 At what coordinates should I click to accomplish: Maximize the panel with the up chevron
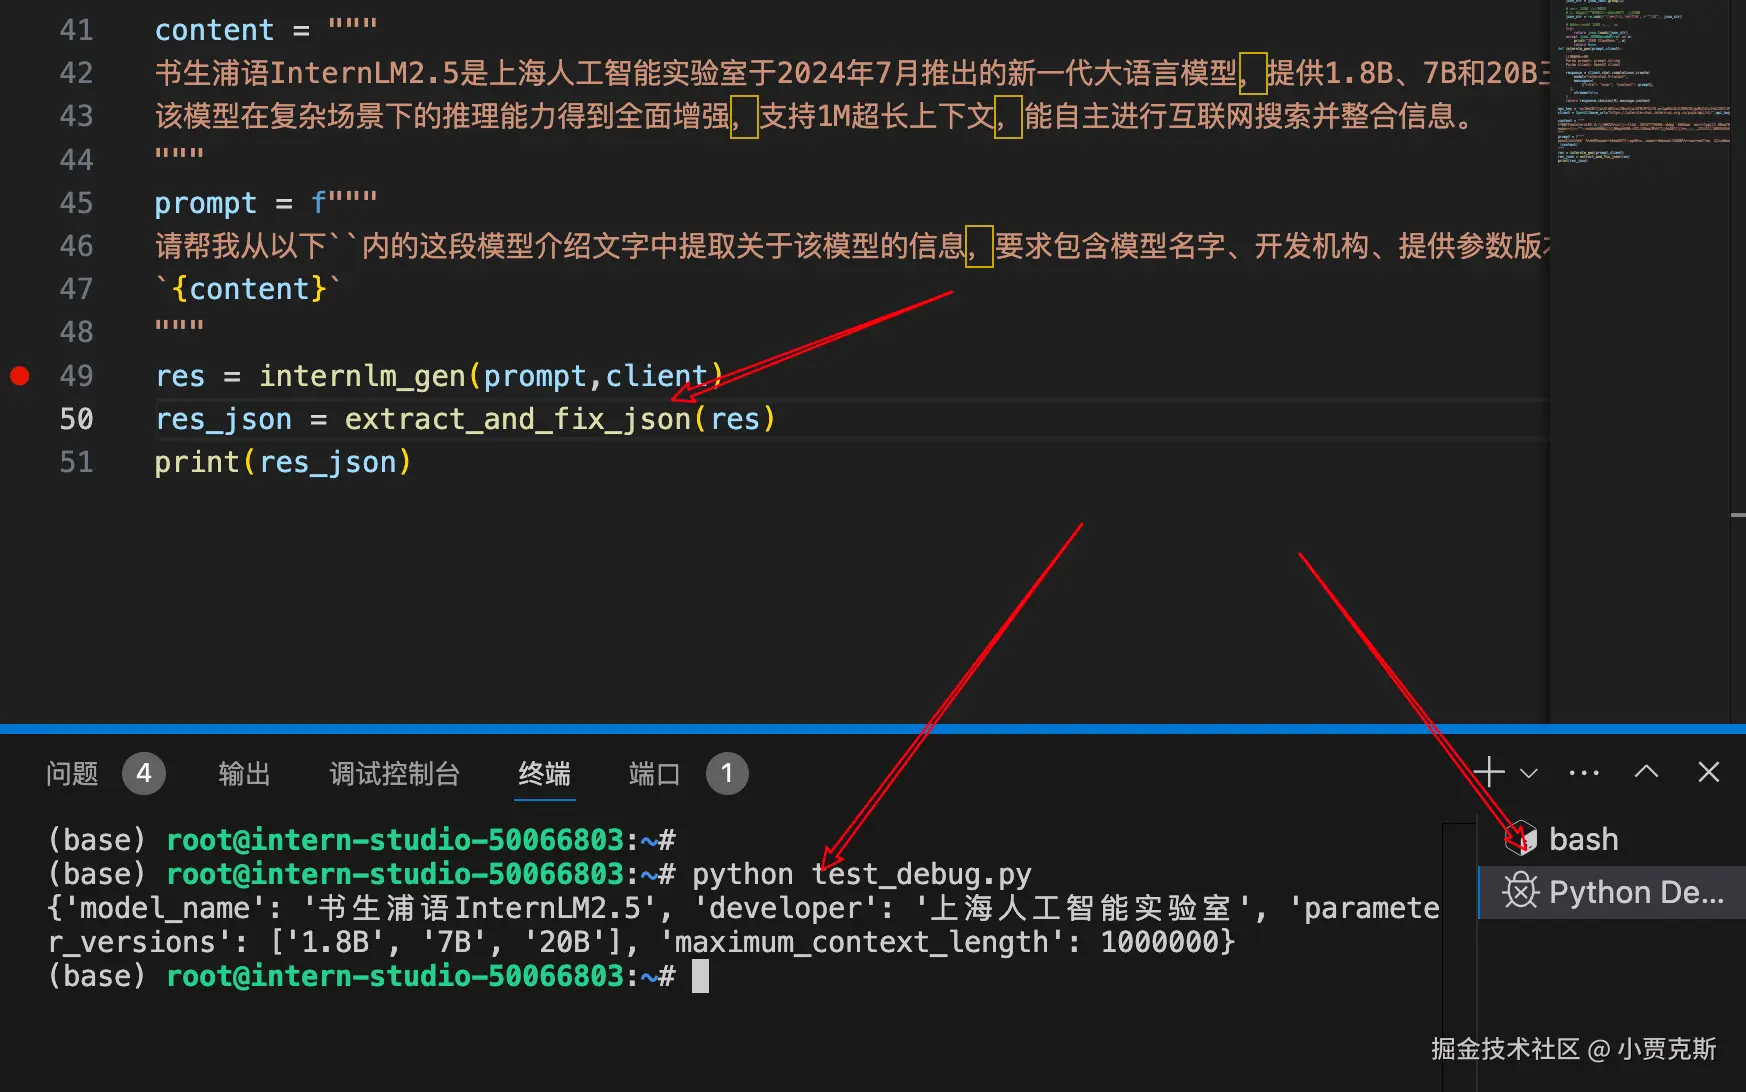click(x=1646, y=772)
